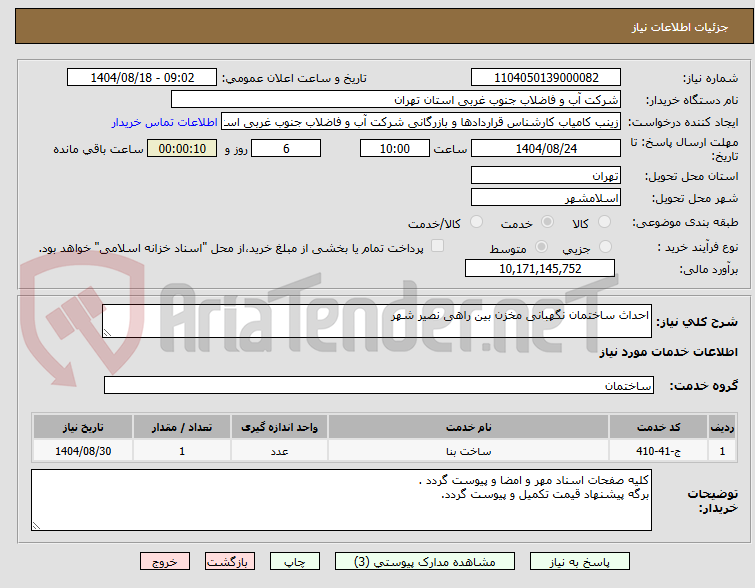Click the buyer organization name field
Image resolution: width=755 pixels, height=588 pixels.
396,100
